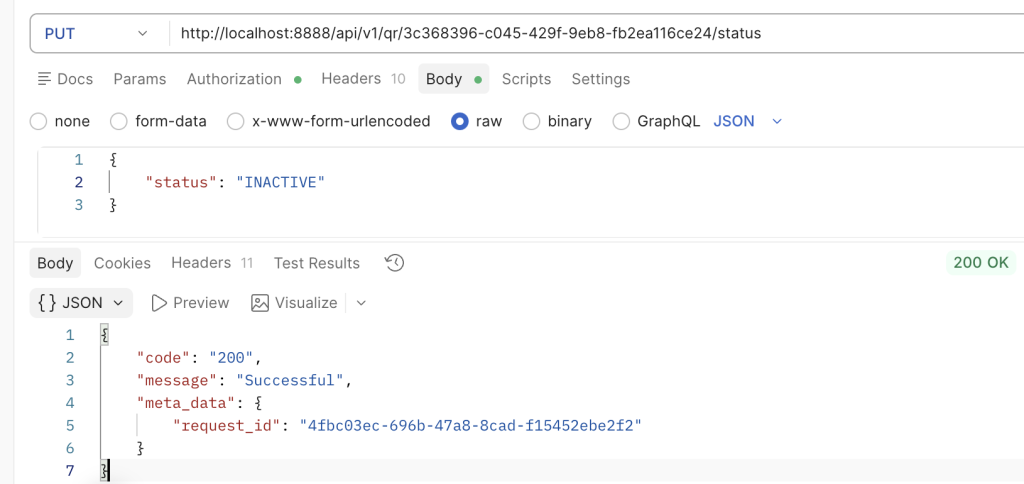1024x484 pixels.
Task: Select the binary body radio button
Action: pyautogui.click(x=531, y=121)
